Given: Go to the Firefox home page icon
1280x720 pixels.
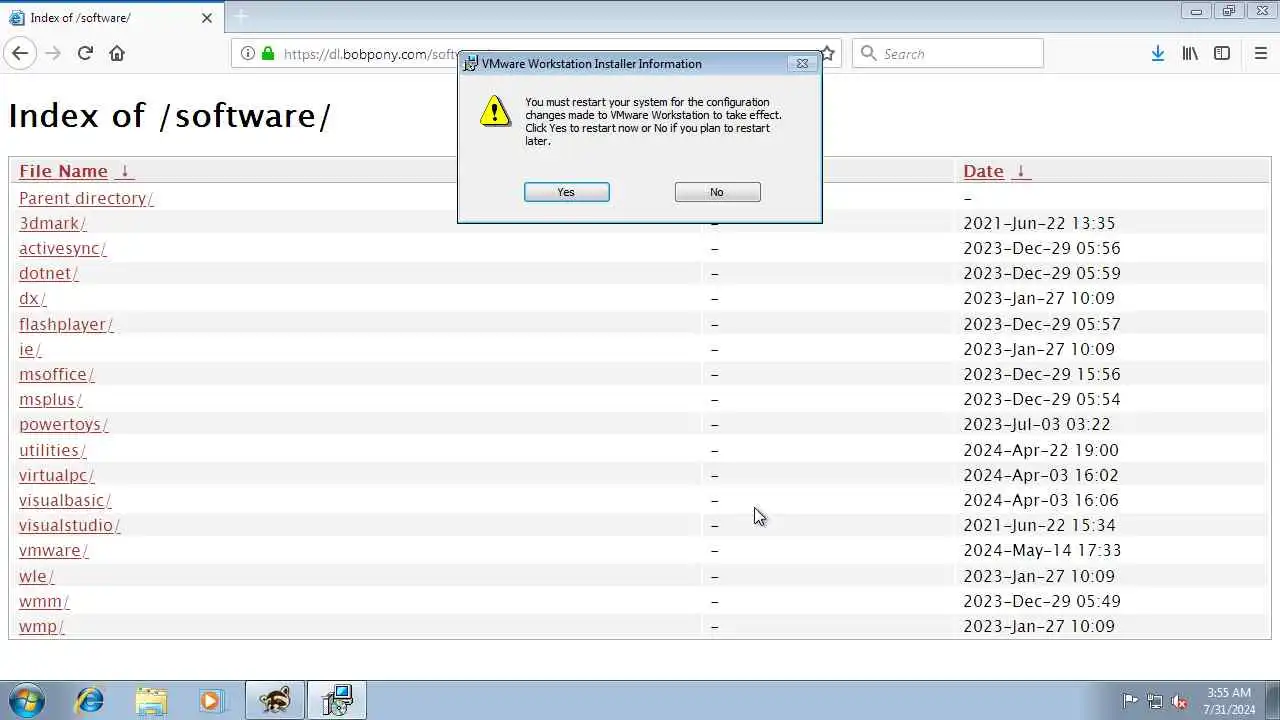Looking at the screenshot, I should pyautogui.click(x=117, y=53).
